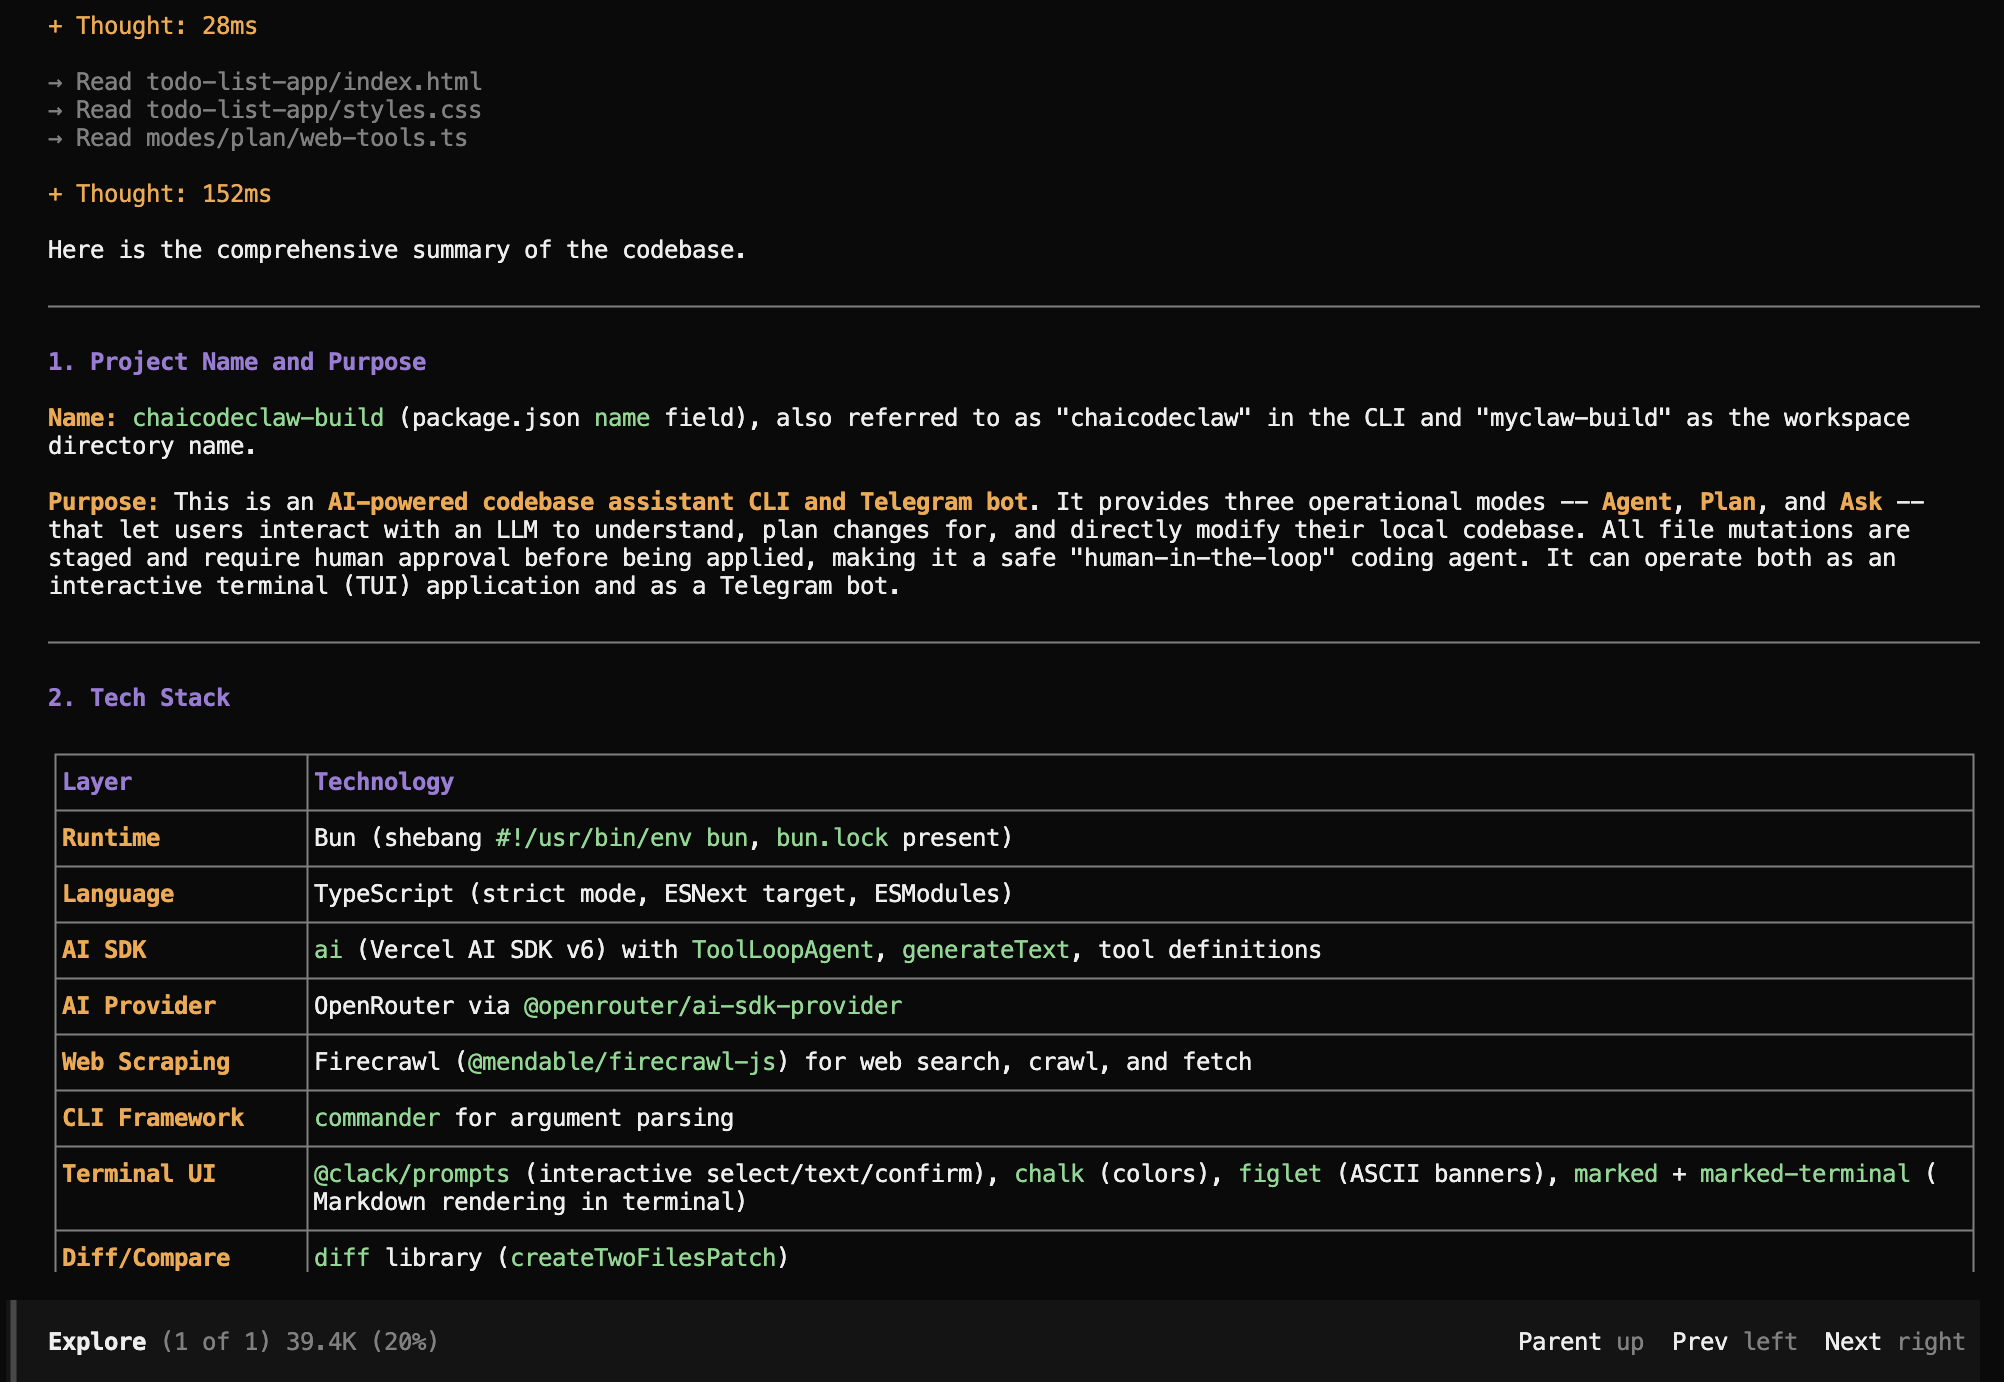This screenshot has height=1382, width=2004.
Task: Click 'bun.lock' in Runtime row
Action: point(832,838)
